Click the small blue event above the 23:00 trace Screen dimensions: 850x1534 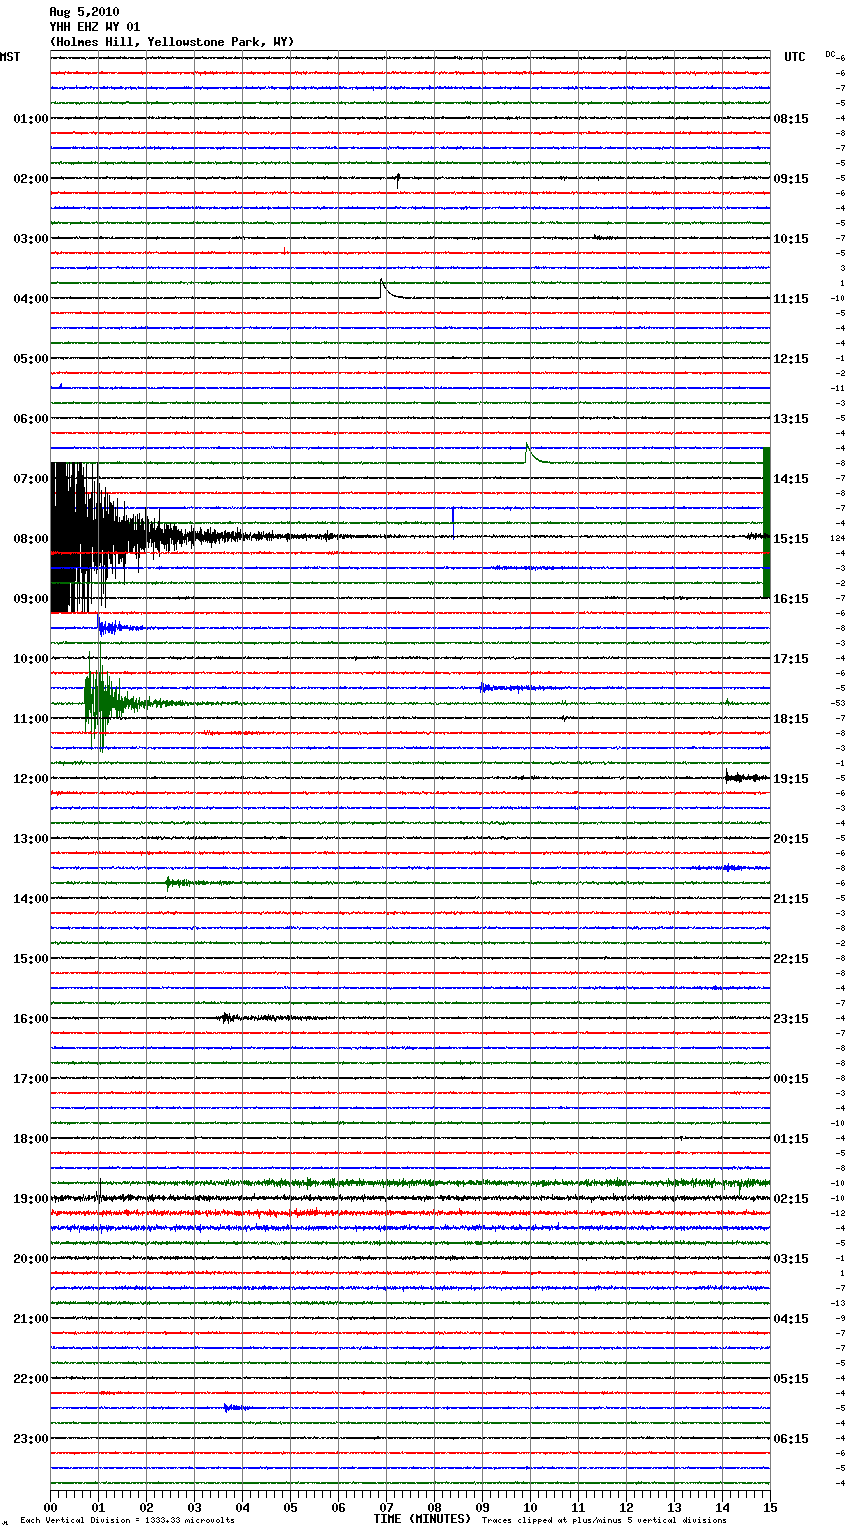pyautogui.click(x=236, y=1407)
